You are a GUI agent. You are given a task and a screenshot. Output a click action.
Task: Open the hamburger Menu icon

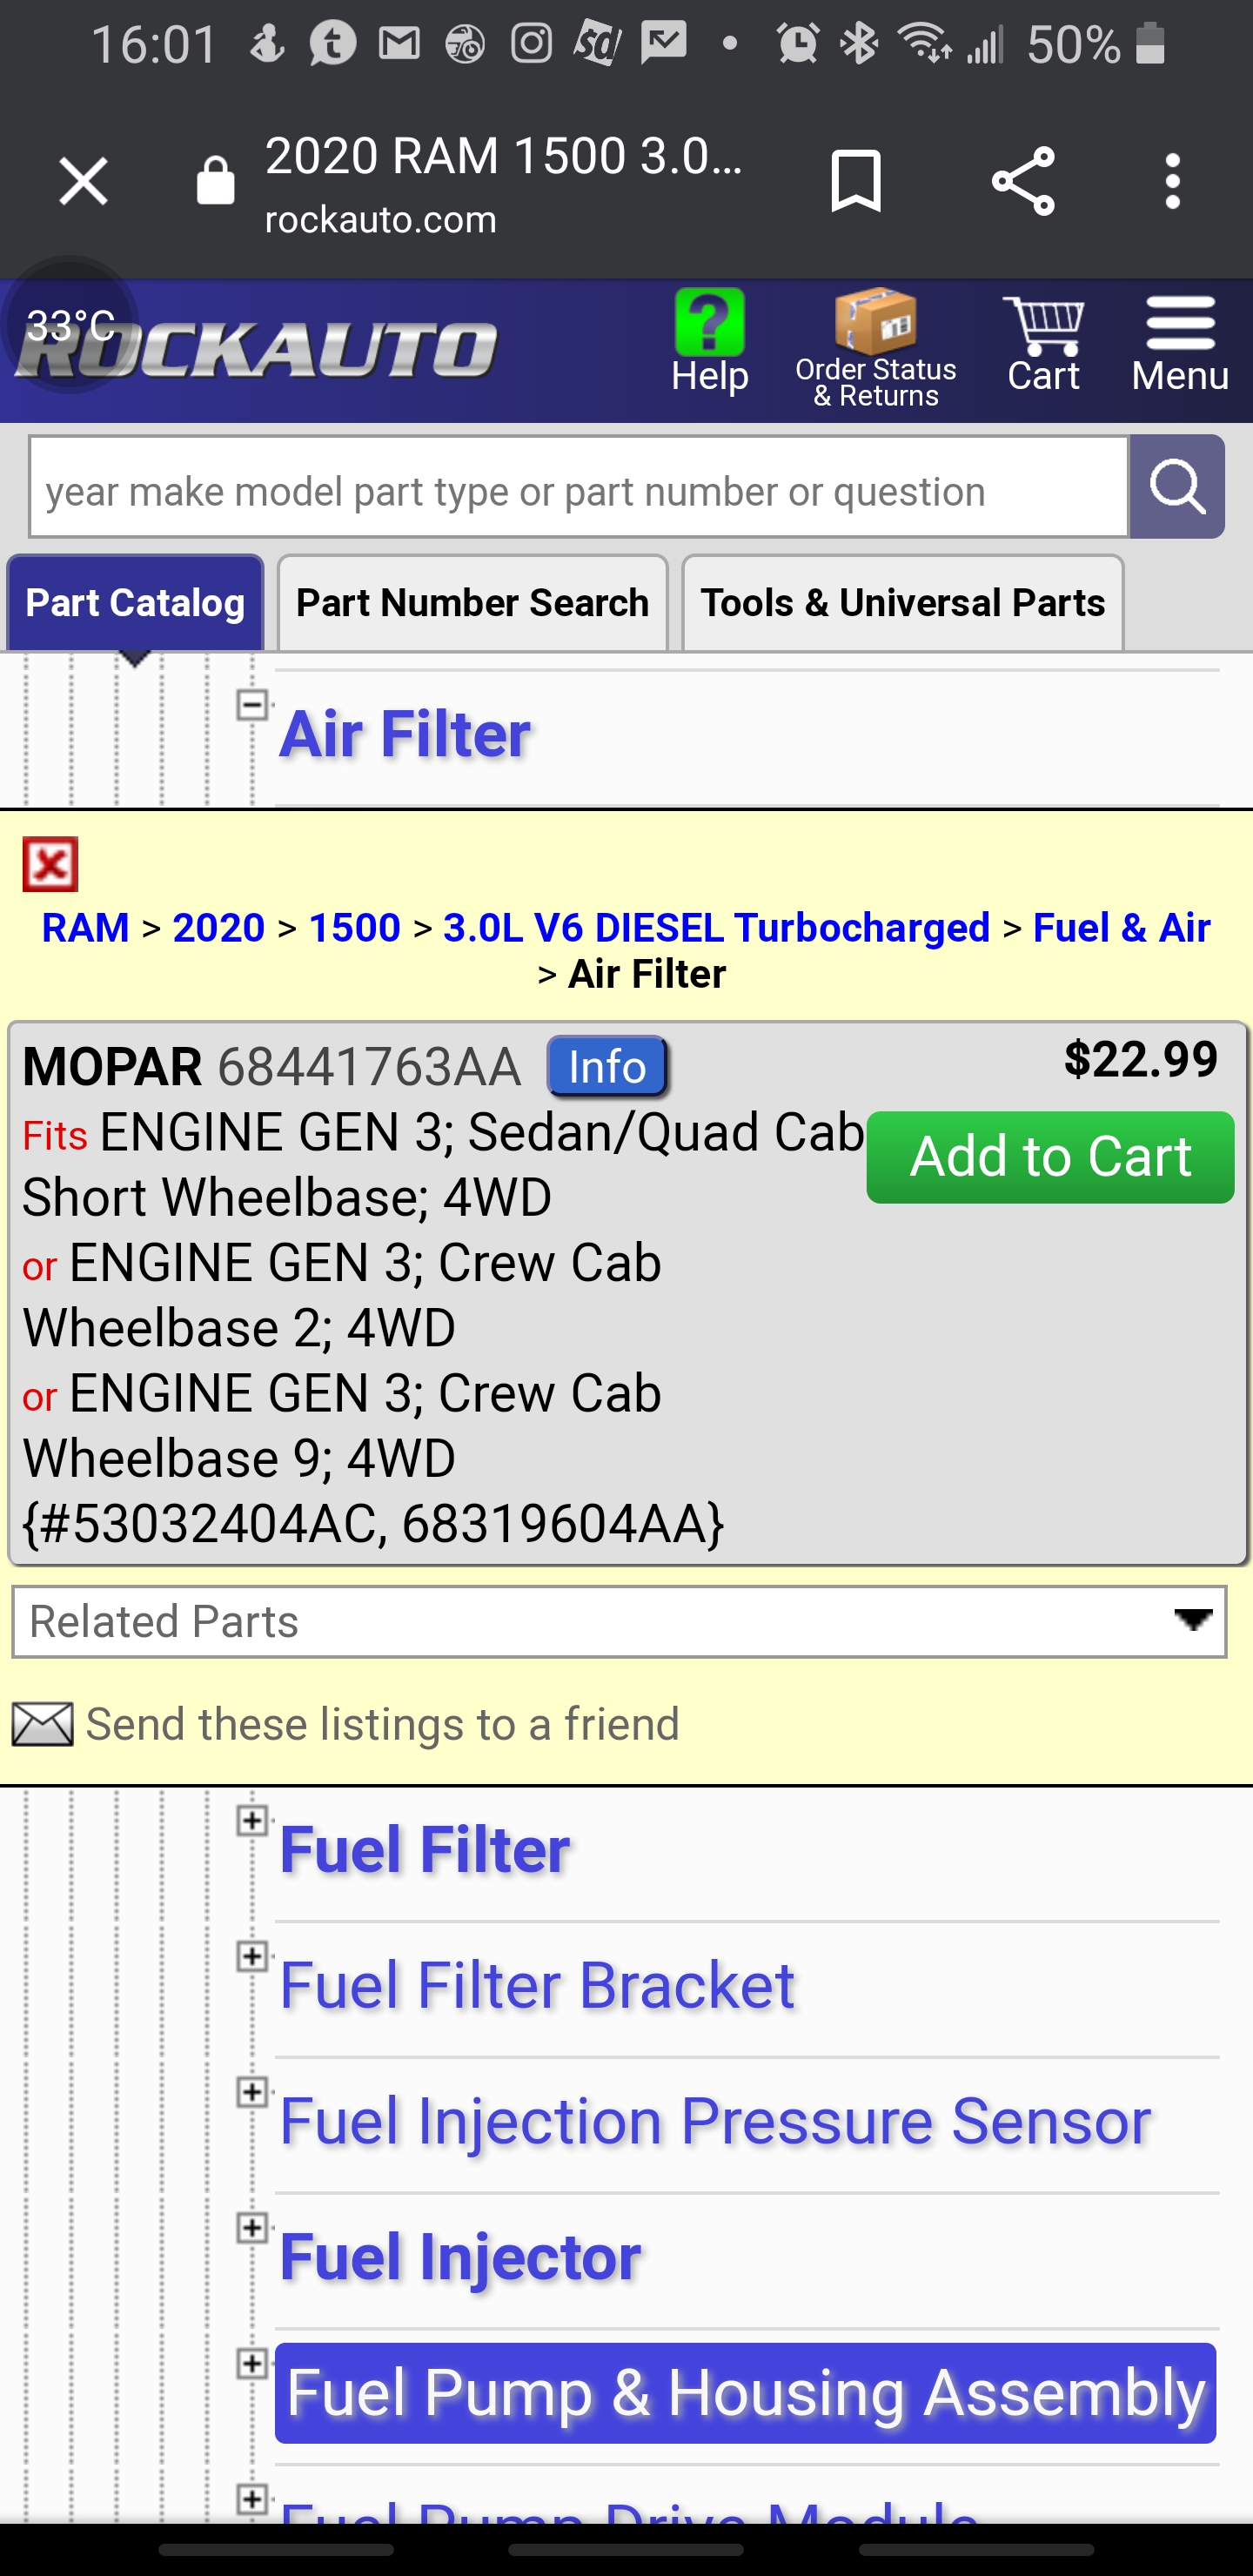(1180, 325)
